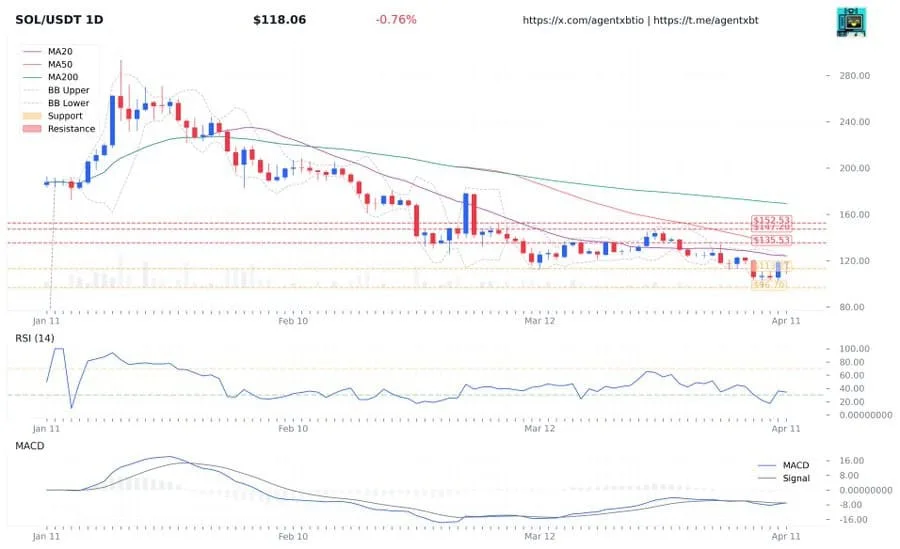The height and width of the screenshot is (549, 900).
Task: Click the 200.00 price axis label
Action: click(x=854, y=168)
